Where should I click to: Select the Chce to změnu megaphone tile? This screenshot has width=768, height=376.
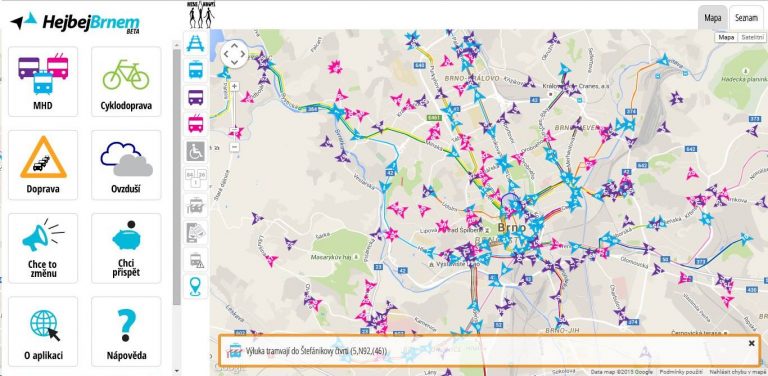(x=43, y=248)
